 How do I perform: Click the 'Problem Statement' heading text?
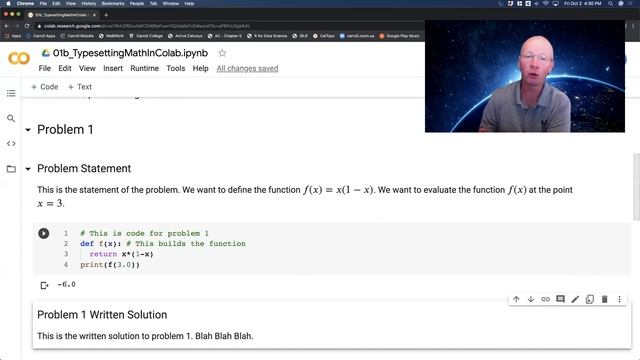coord(84,169)
